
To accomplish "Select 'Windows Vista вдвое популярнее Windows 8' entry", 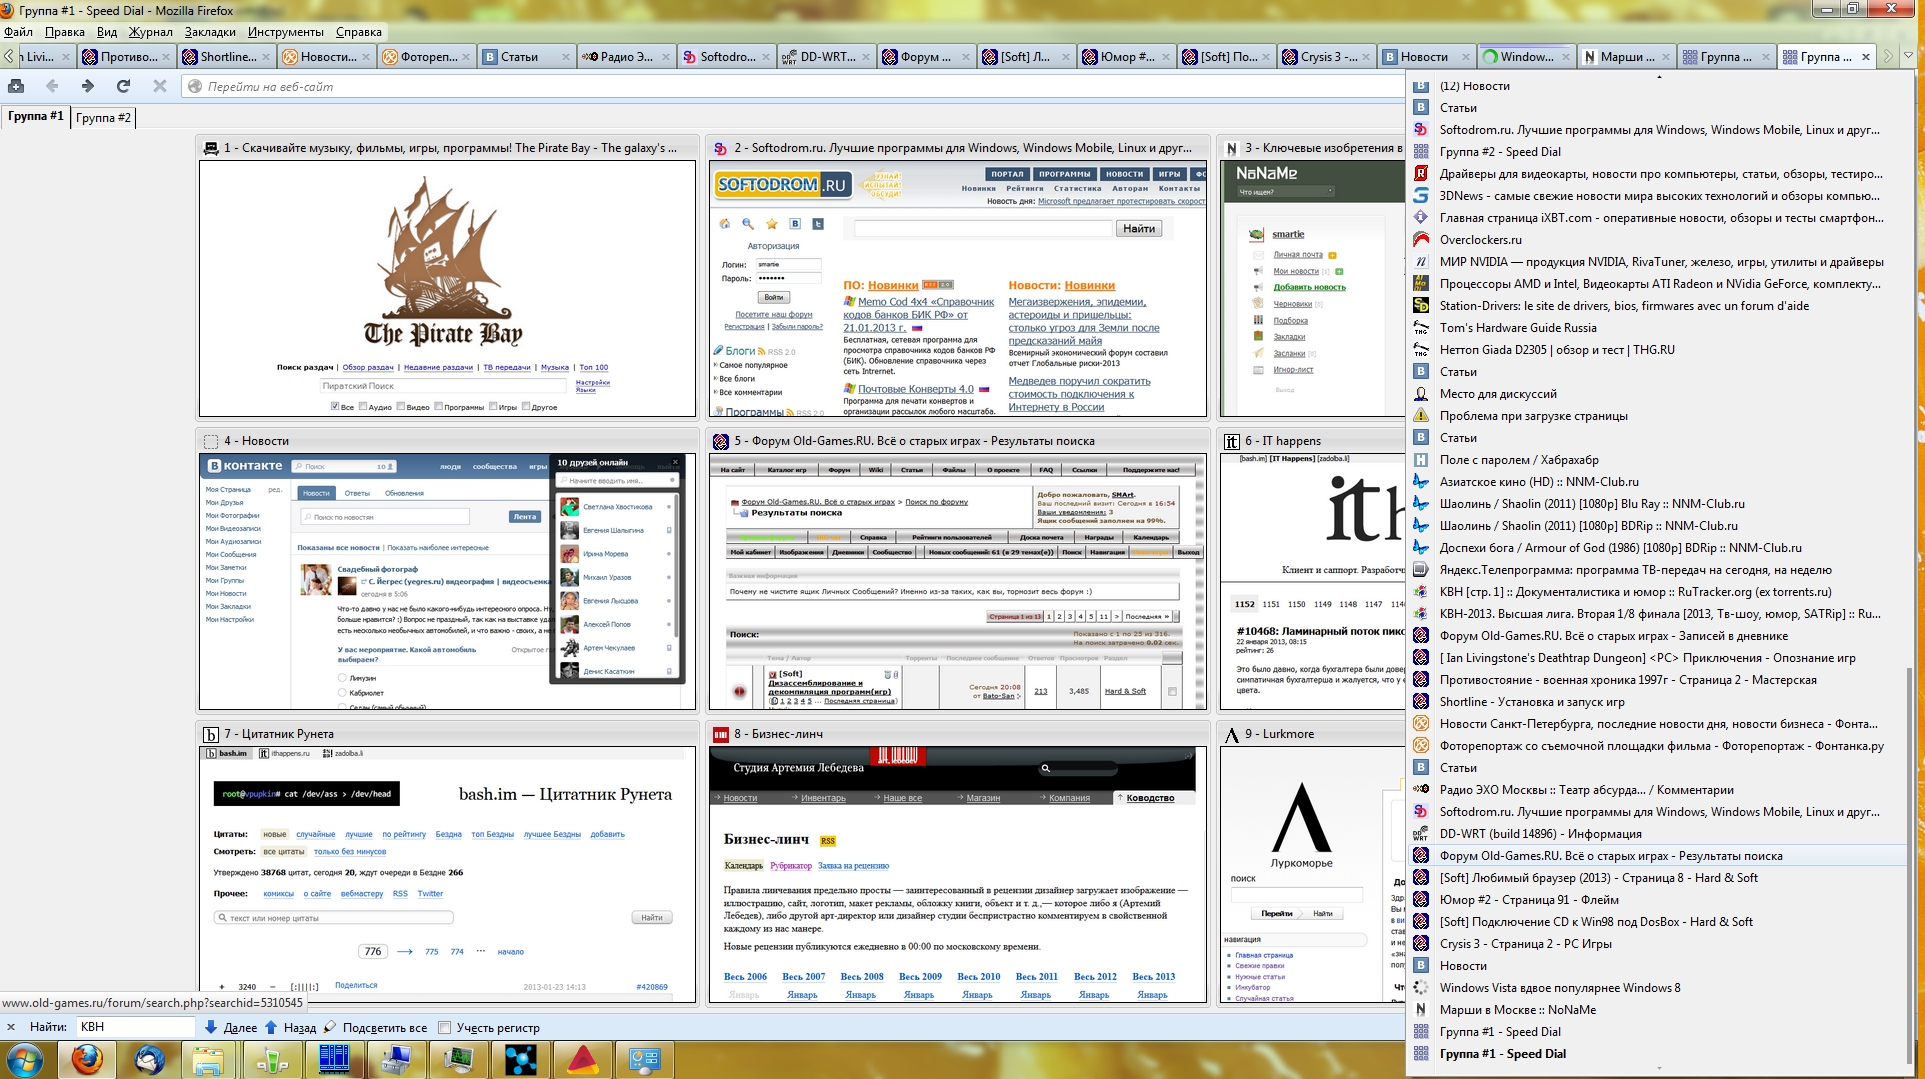I will [1658, 988].
